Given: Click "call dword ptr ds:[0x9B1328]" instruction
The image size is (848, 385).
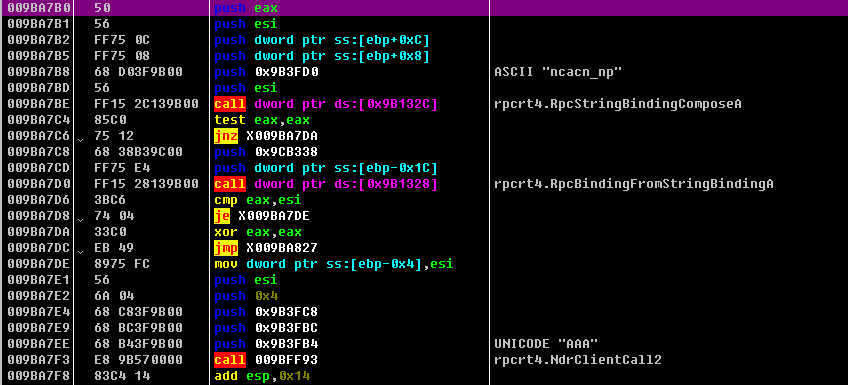Looking at the screenshot, I should 326,184.
